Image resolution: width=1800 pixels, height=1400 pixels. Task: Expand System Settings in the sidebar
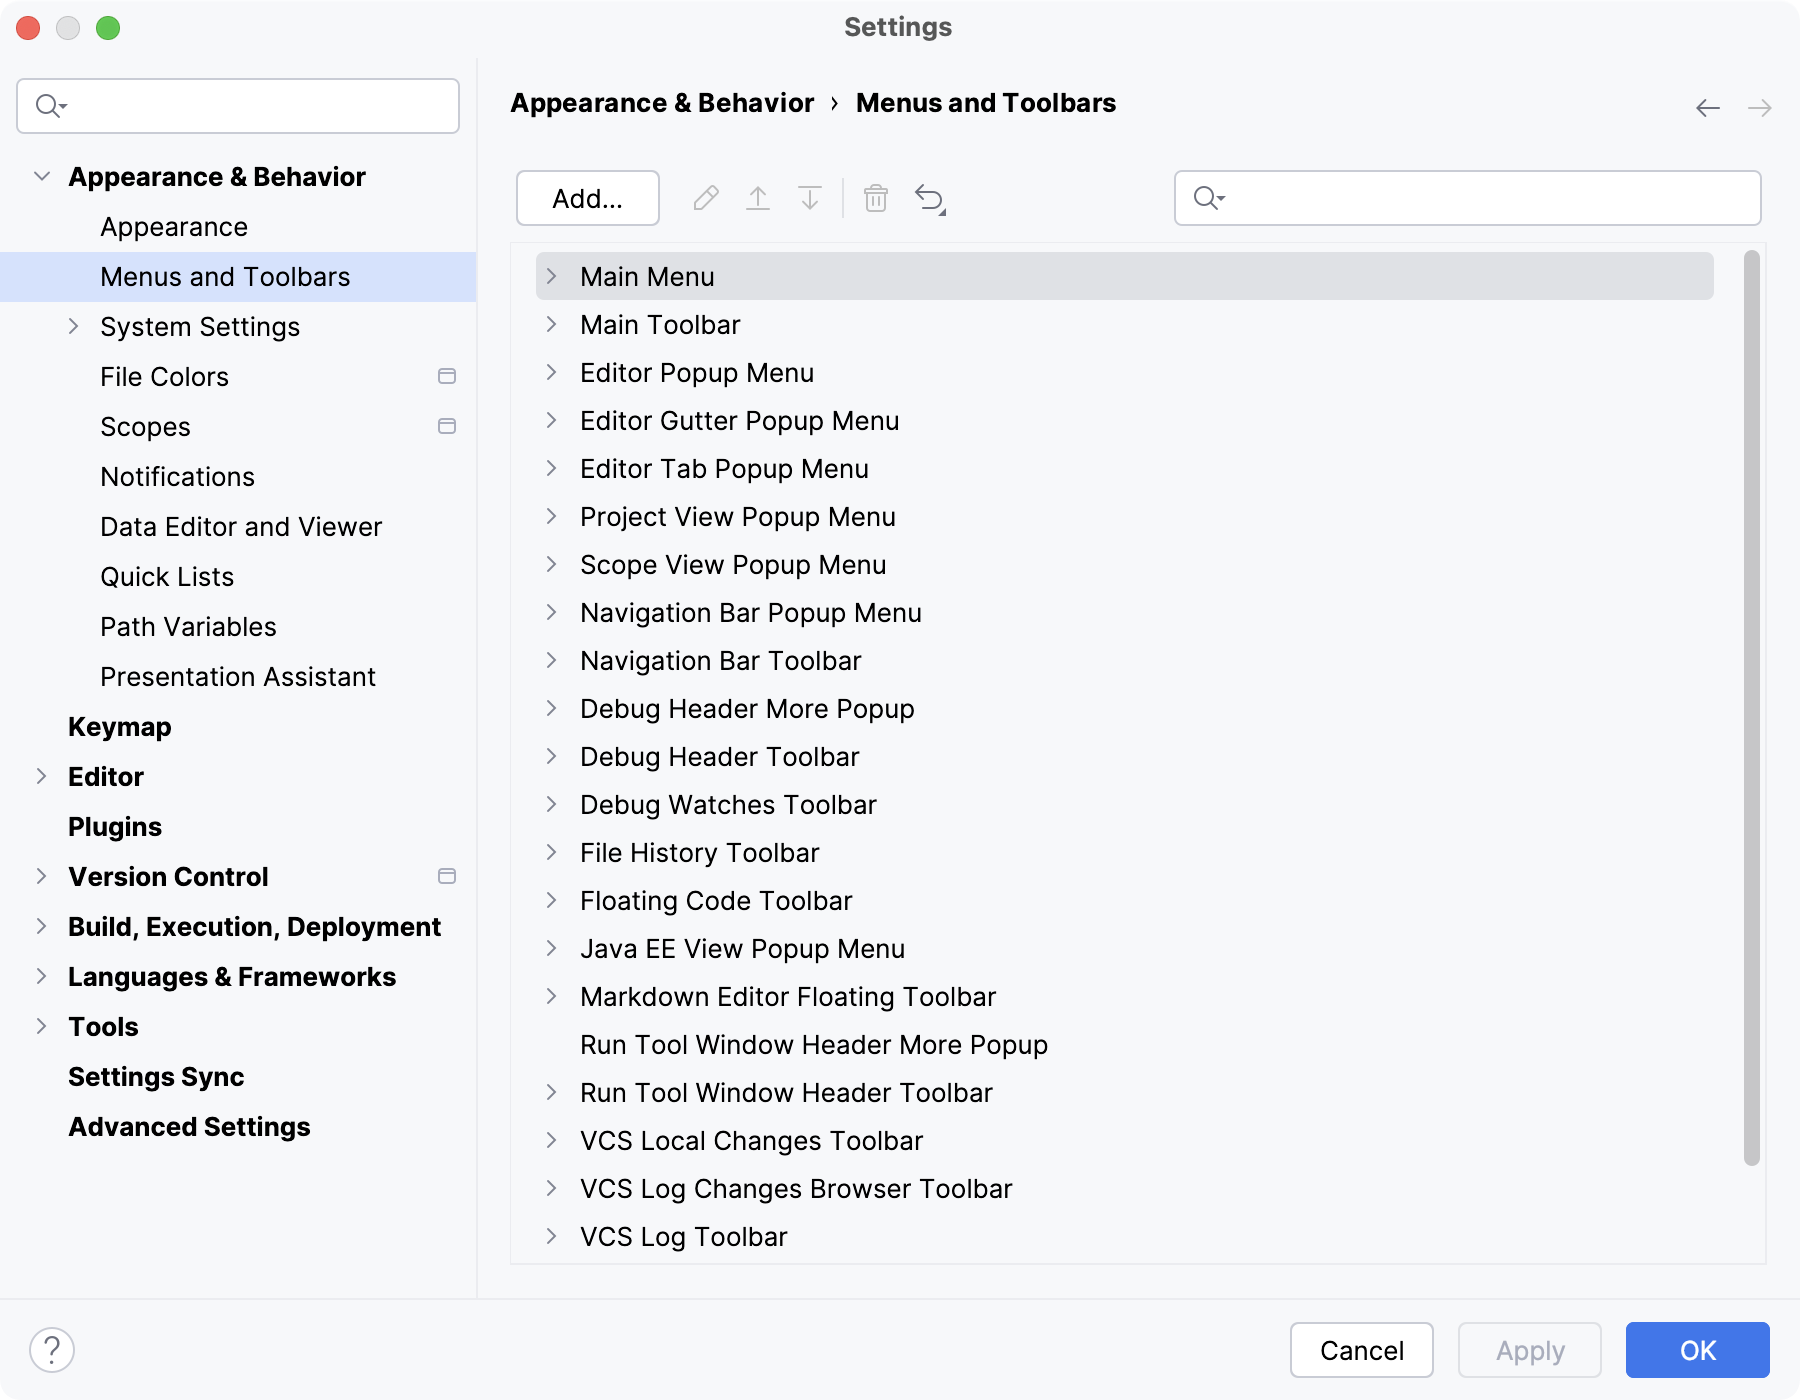73,326
